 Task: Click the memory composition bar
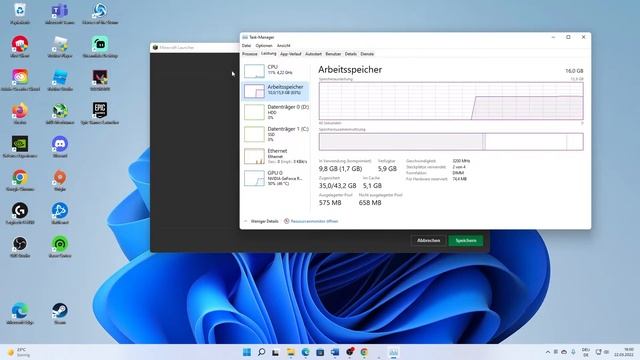pos(451,142)
